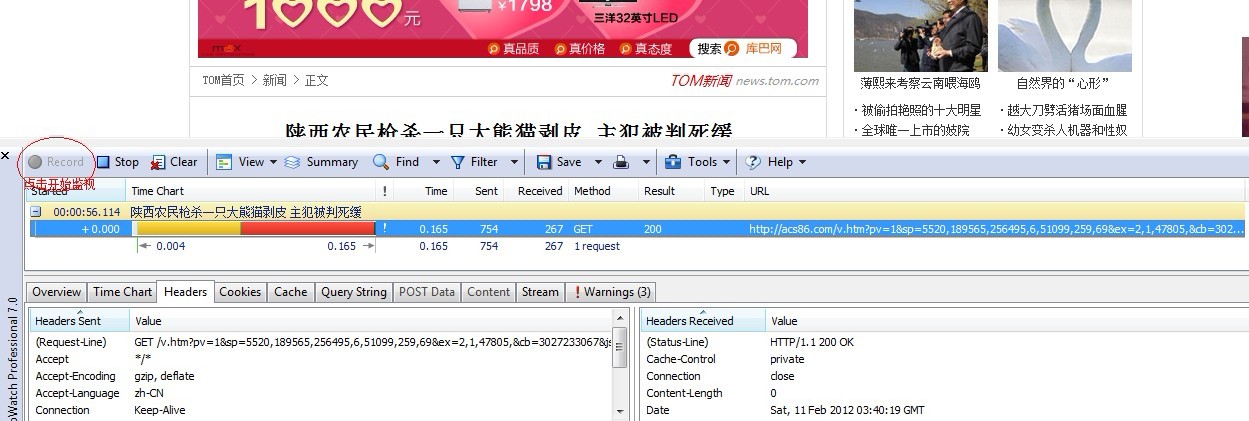This screenshot has height=421, width=1249.
Task: Select the Content-Length header row
Action: coord(944,393)
